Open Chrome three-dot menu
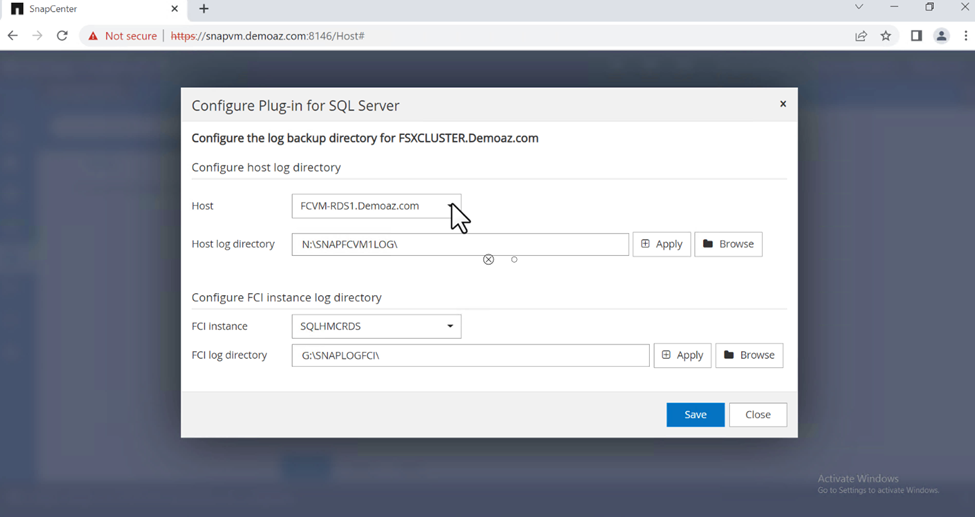 point(965,36)
